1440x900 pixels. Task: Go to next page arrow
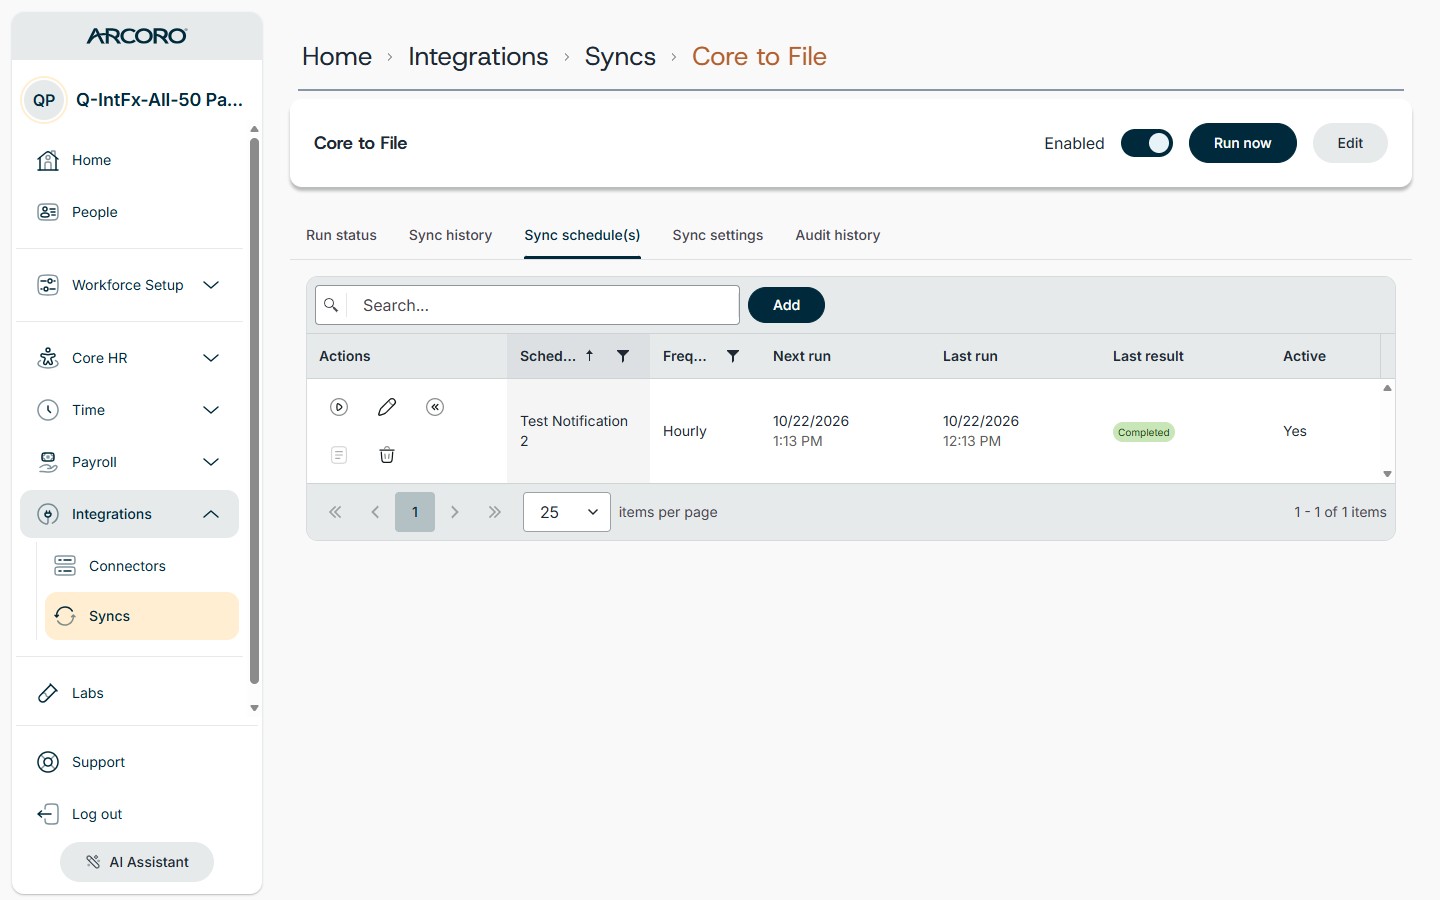pyautogui.click(x=455, y=512)
